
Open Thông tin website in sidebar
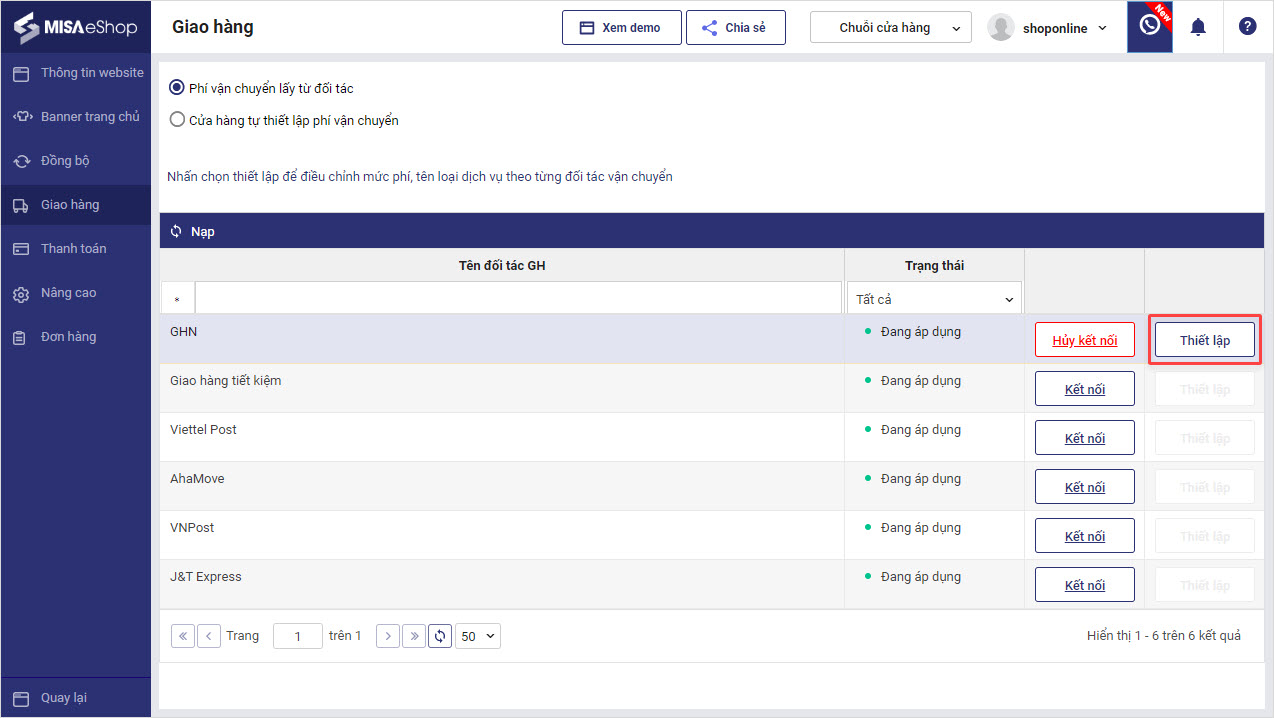point(76,73)
